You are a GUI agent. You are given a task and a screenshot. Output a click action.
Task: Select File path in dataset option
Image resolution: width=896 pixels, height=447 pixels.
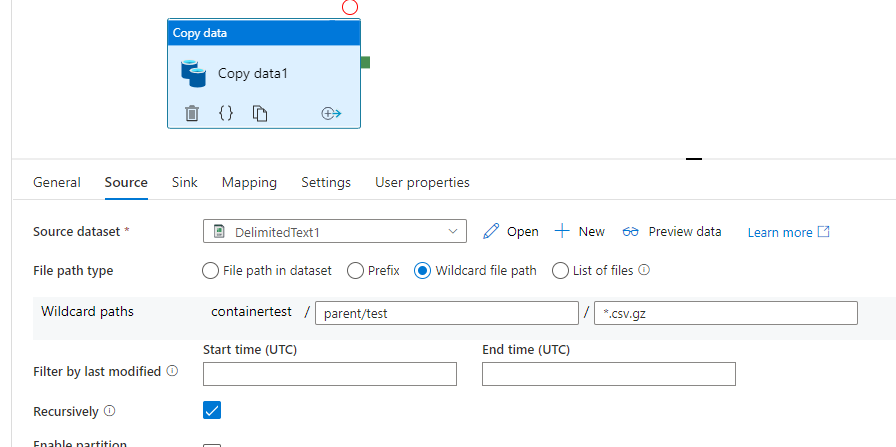tap(210, 270)
